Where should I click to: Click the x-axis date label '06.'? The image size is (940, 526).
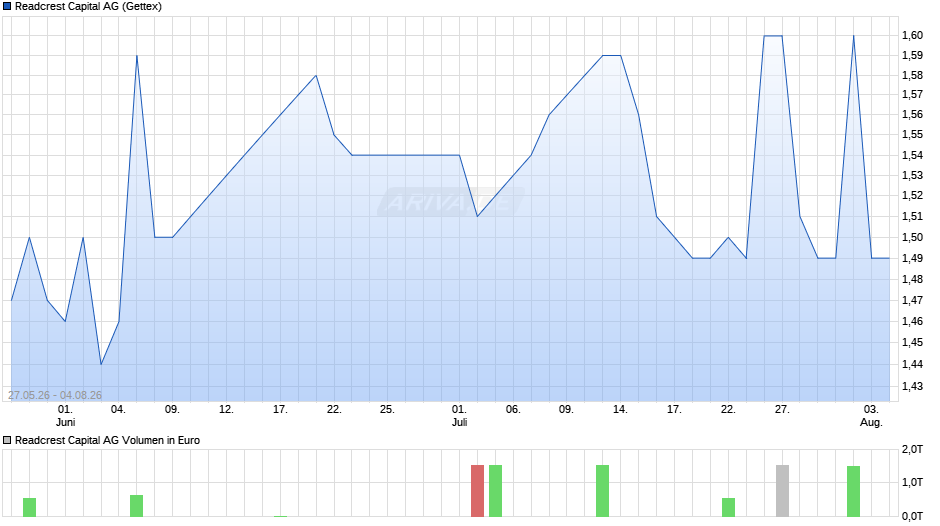click(x=513, y=409)
